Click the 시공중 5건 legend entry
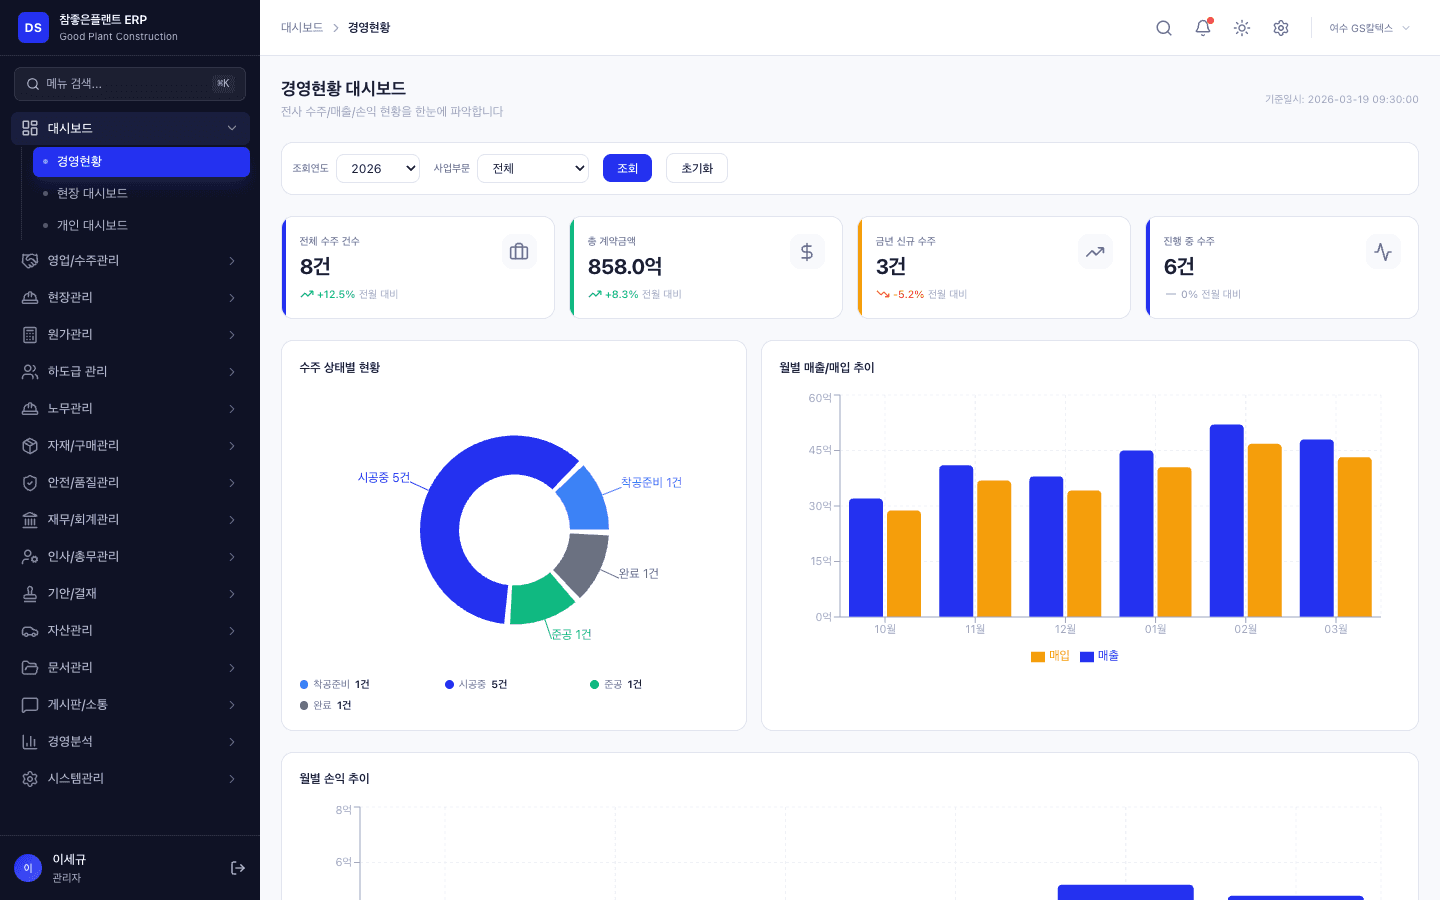This screenshot has height=900, width=1440. pos(476,685)
